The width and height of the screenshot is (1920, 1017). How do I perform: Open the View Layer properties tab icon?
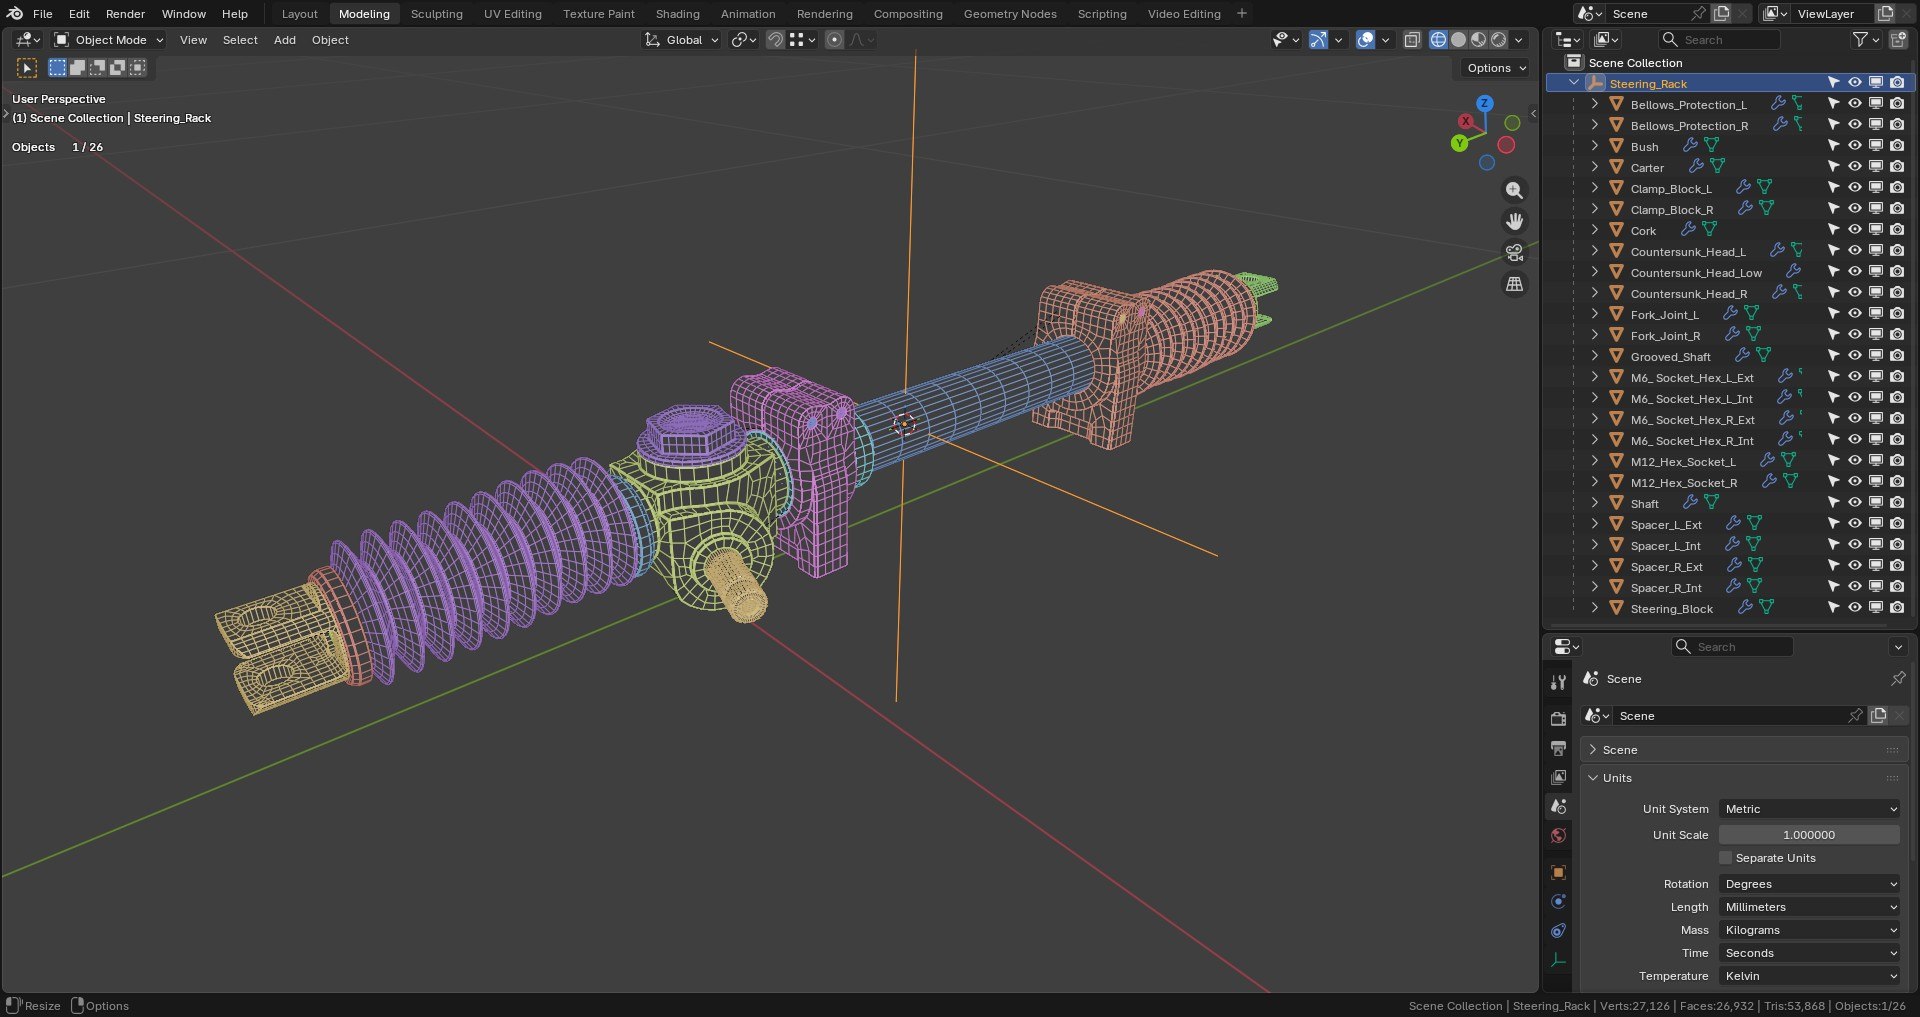point(1558,777)
